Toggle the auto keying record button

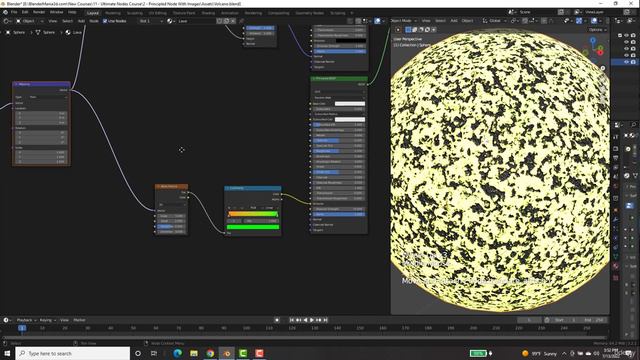[277, 320]
